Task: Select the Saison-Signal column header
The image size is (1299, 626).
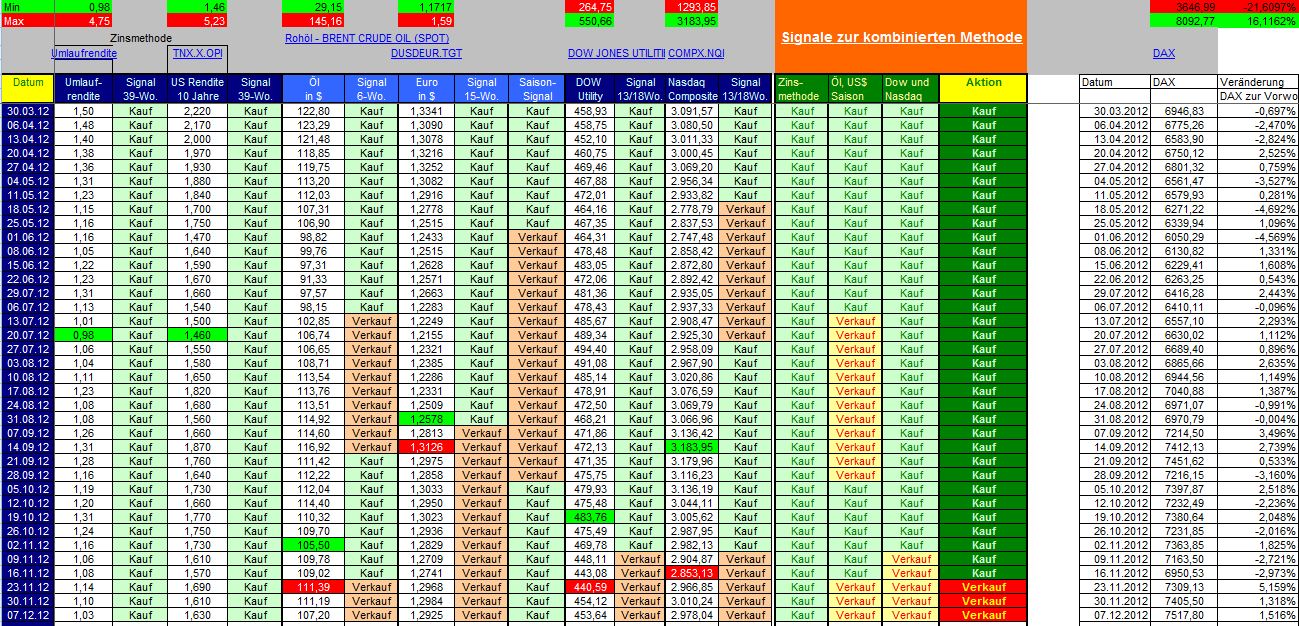Action: coord(537,88)
